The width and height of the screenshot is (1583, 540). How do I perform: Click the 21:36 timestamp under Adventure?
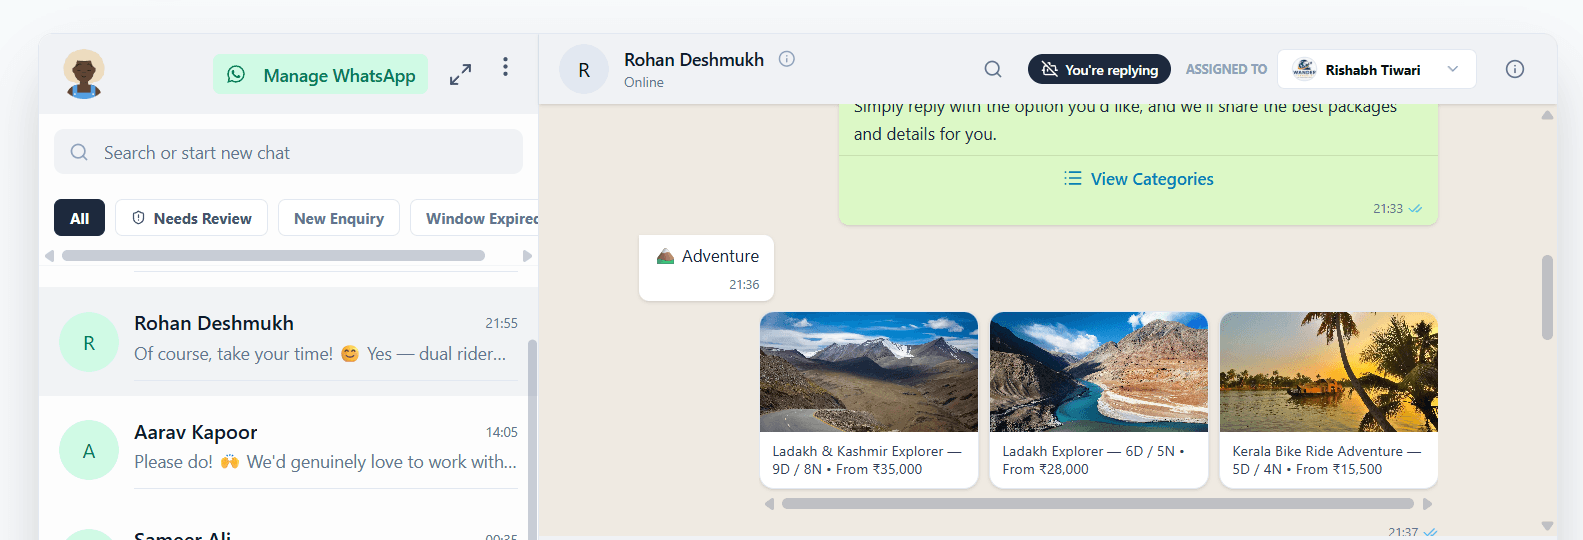pyautogui.click(x=744, y=284)
